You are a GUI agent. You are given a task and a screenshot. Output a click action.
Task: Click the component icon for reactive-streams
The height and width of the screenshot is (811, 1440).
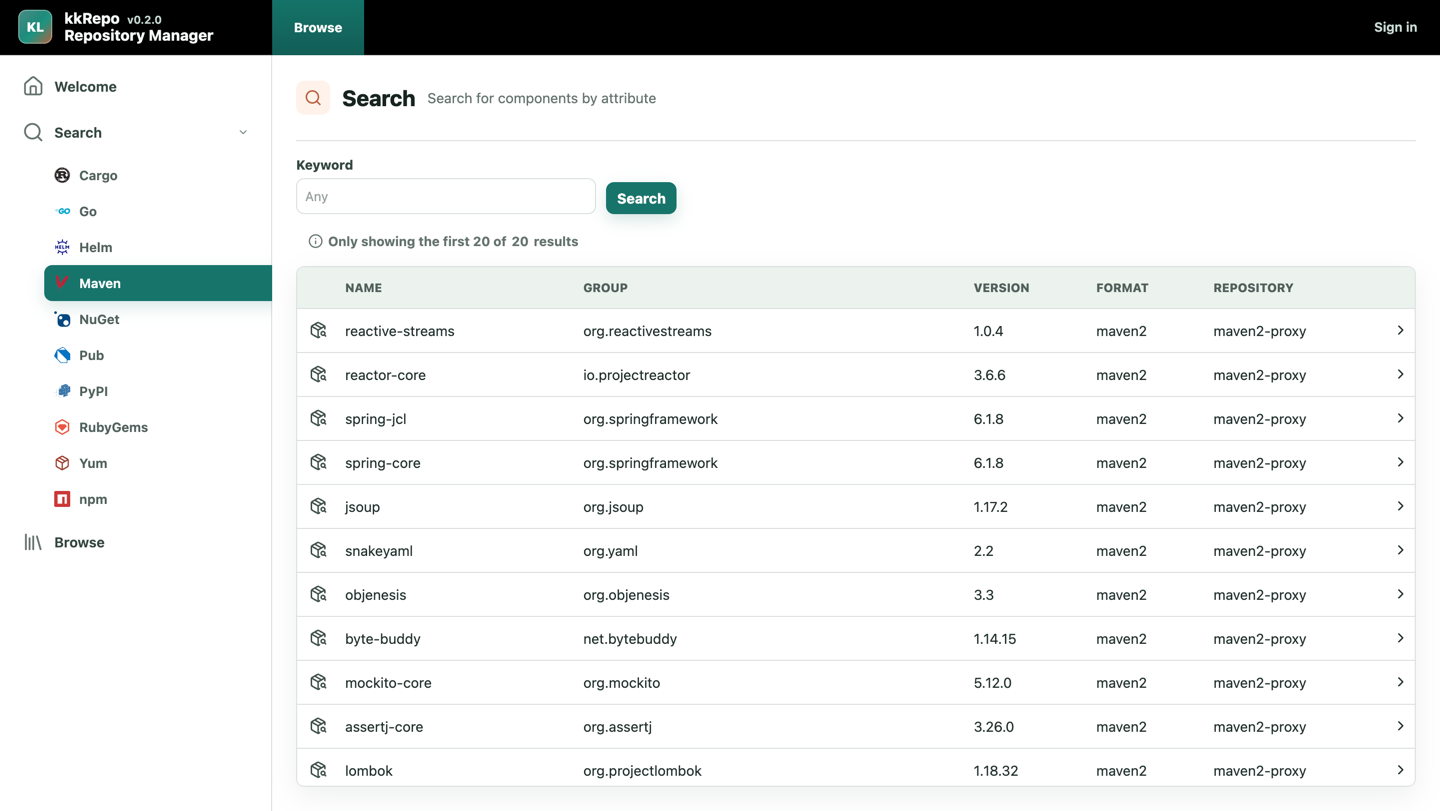318,330
